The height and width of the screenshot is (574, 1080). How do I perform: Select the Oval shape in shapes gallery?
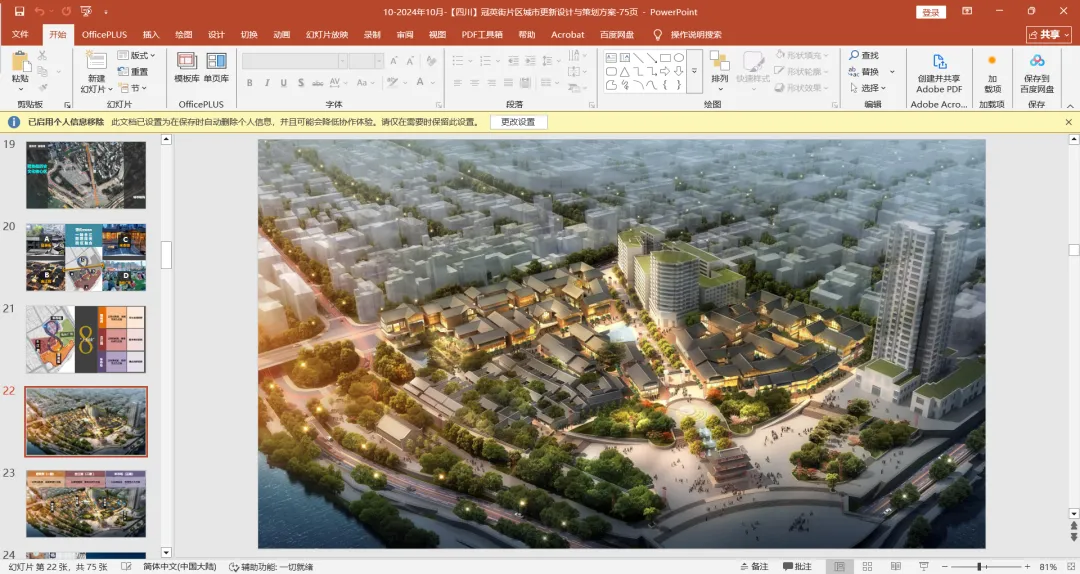(x=678, y=58)
